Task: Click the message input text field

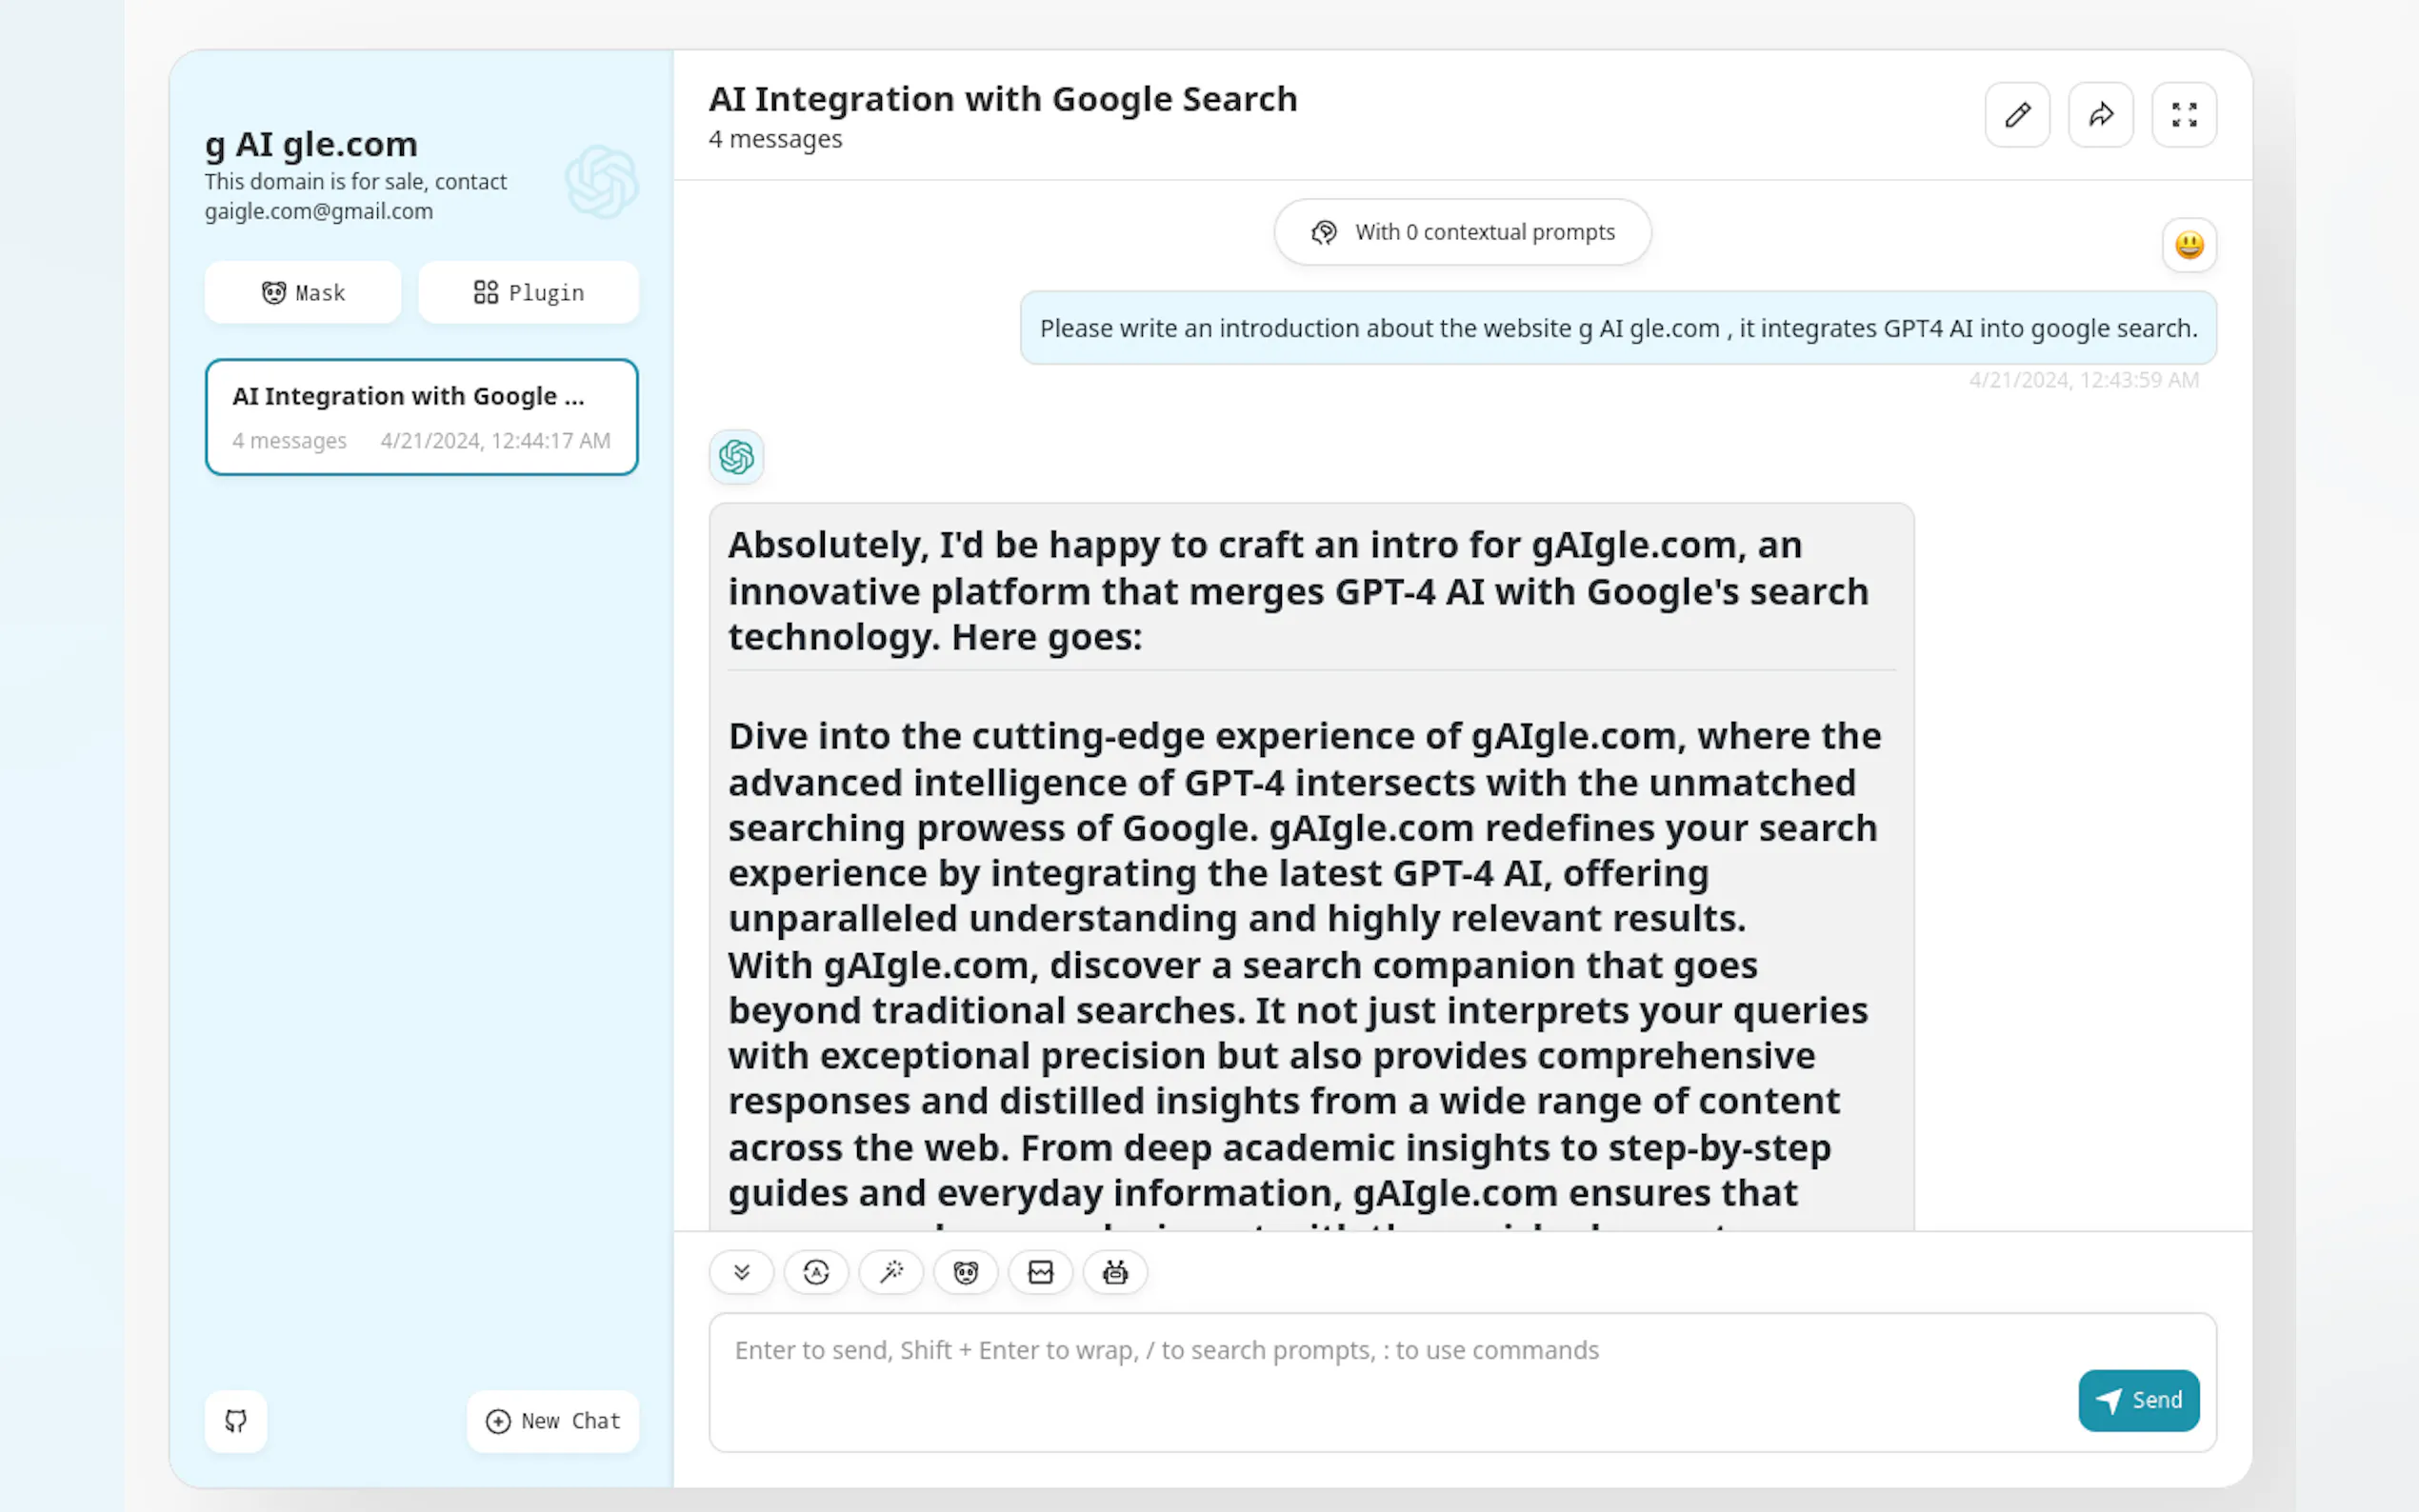Action: coord(1400,1380)
